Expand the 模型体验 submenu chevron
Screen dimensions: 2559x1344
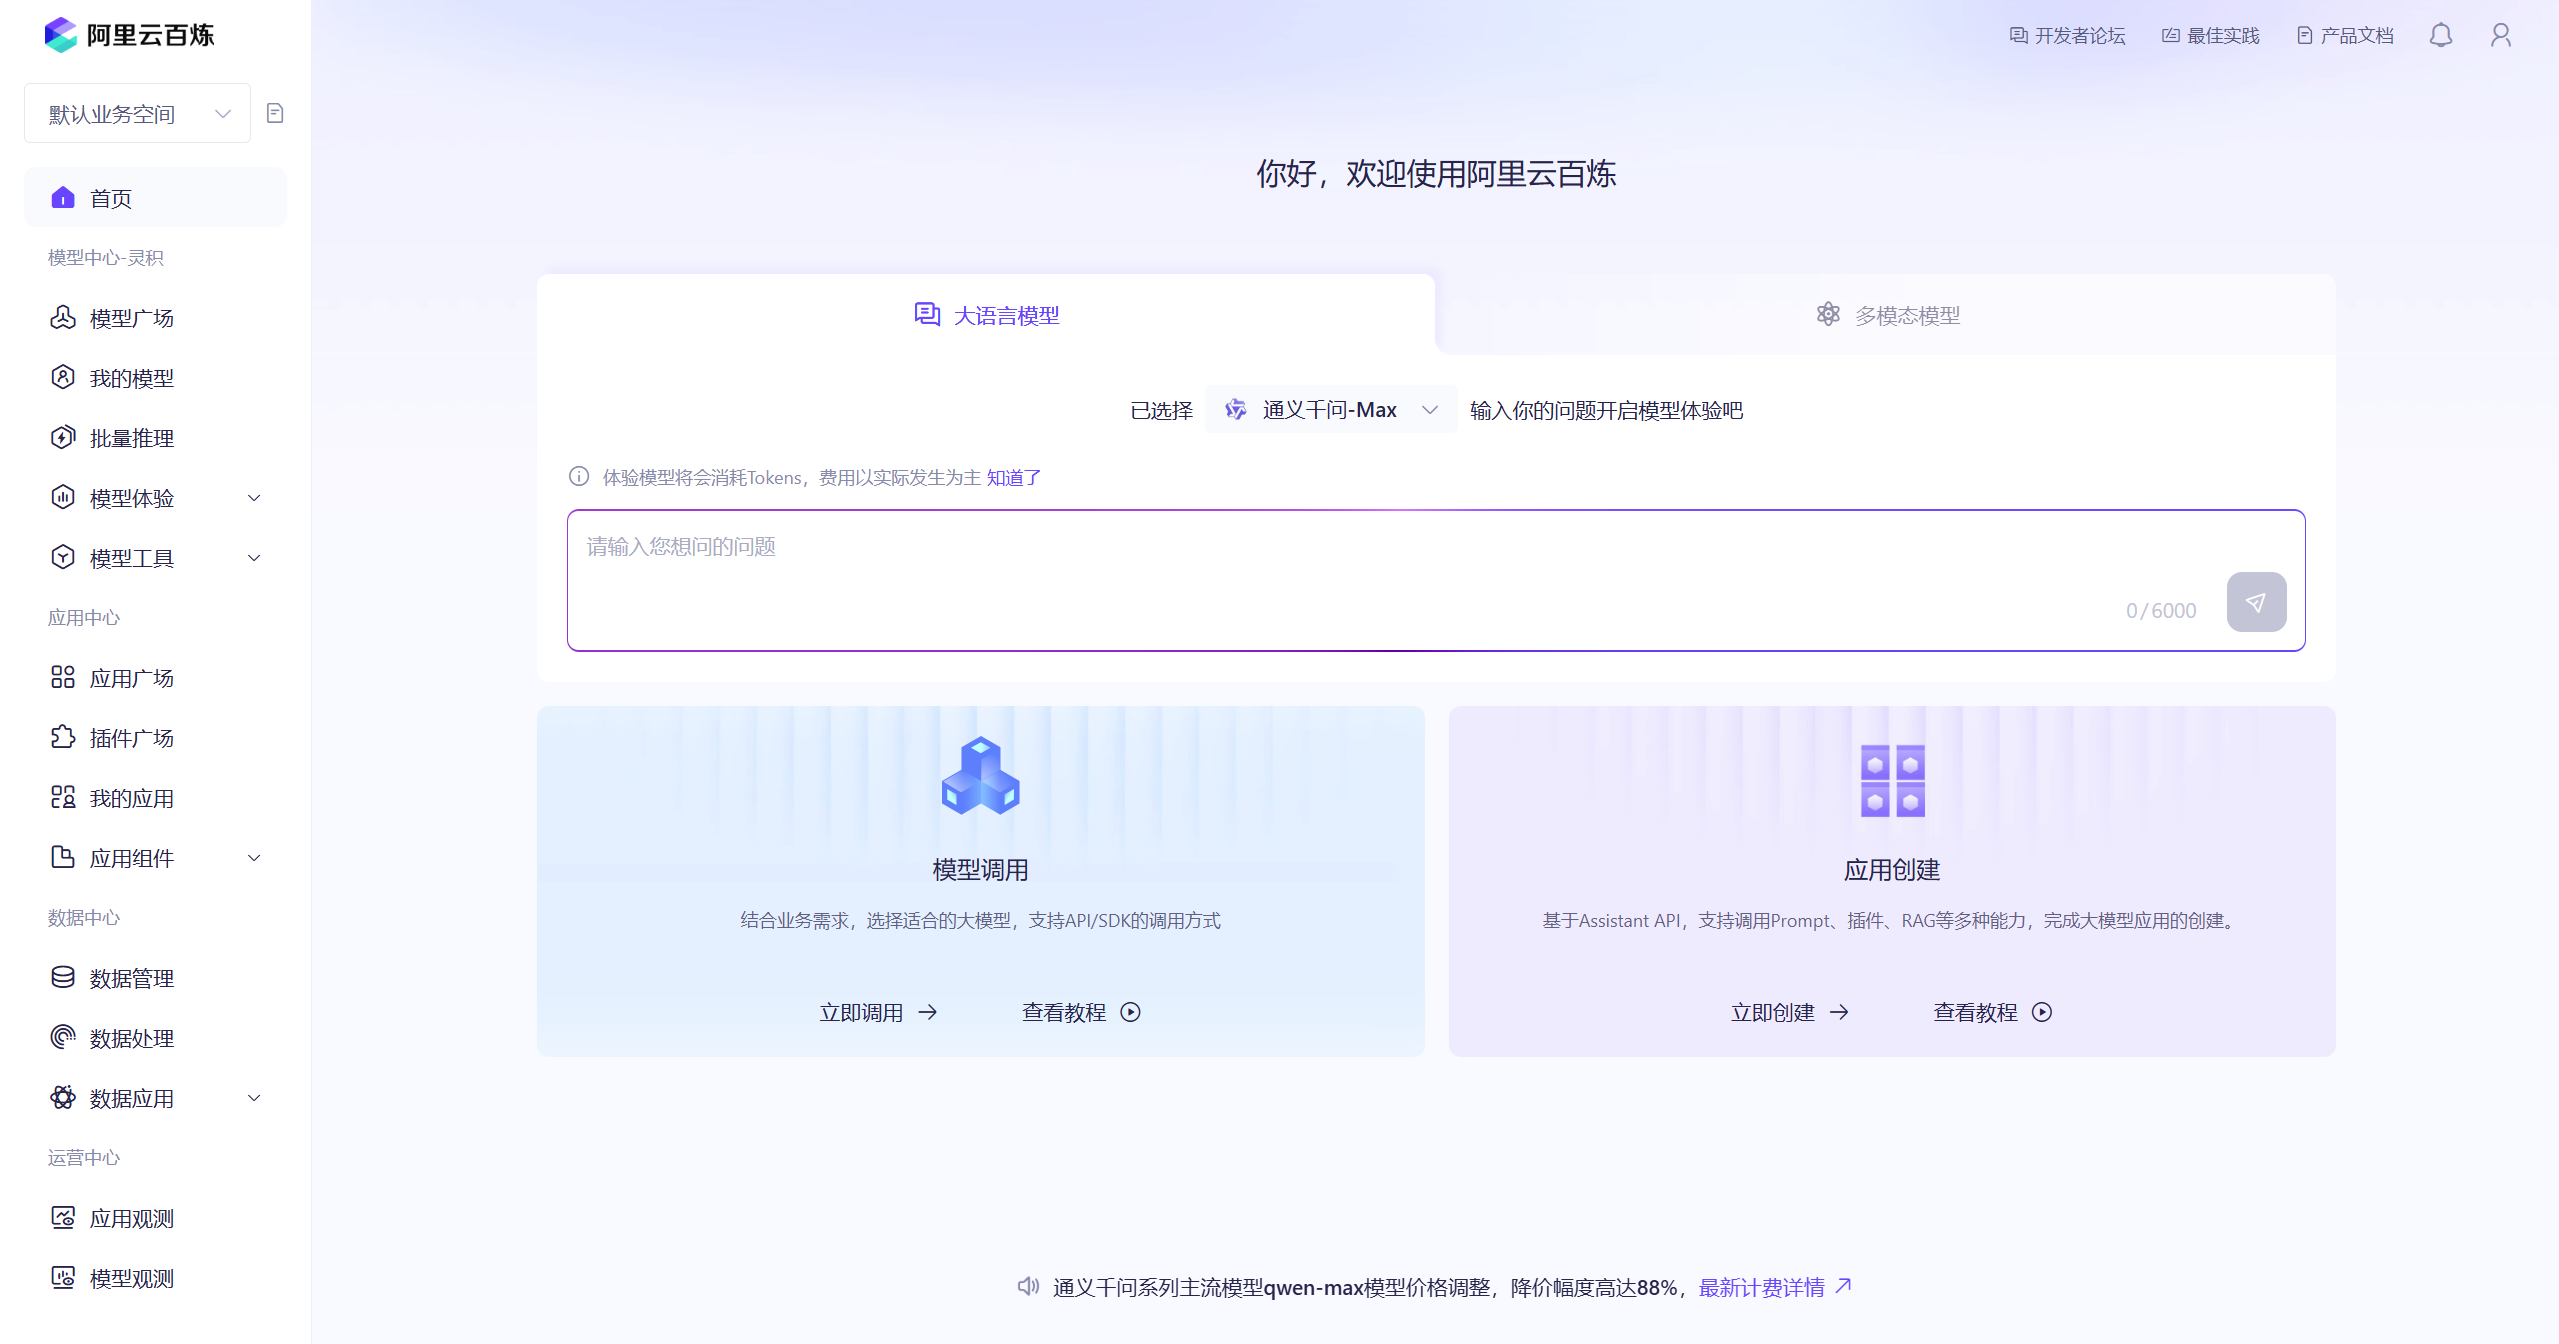pos(254,498)
